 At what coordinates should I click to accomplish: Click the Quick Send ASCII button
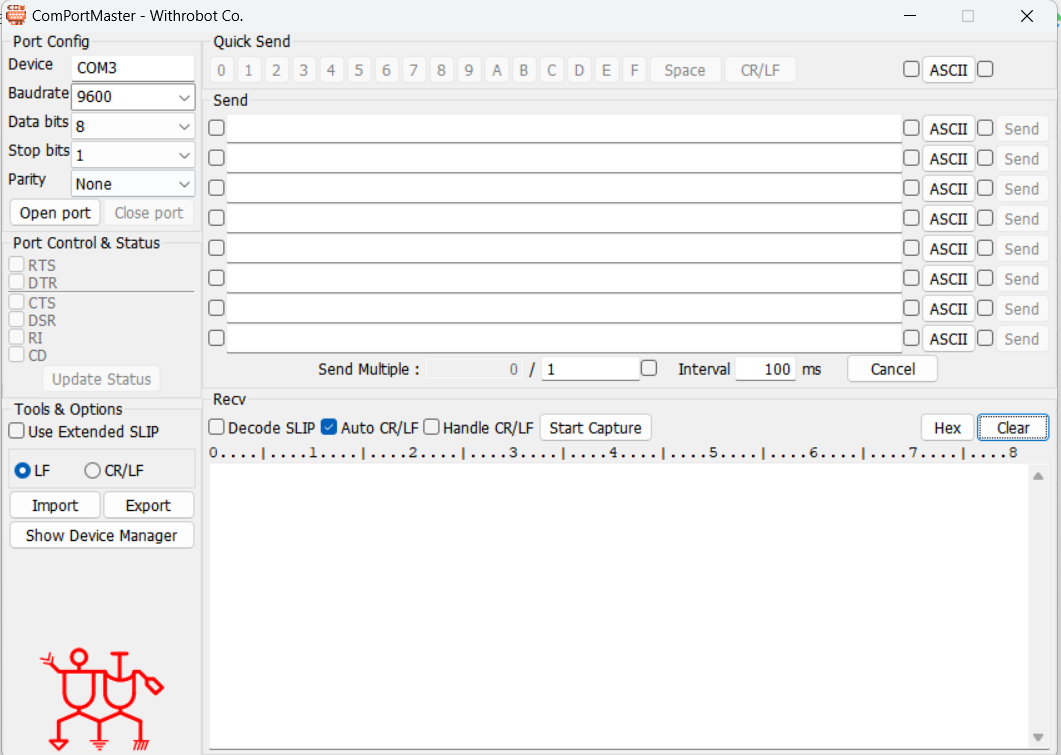(x=949, y=70)
